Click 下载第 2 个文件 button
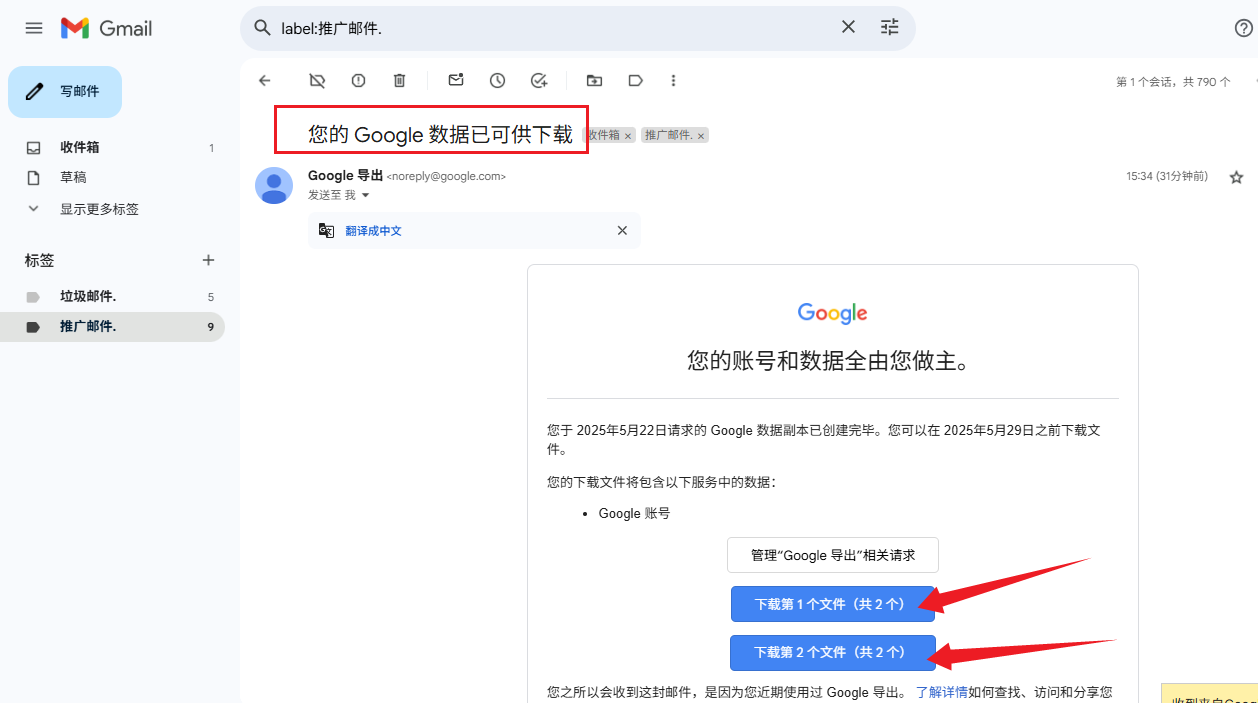This screenshot has height=703, width=1258. (x=833, y=652)
